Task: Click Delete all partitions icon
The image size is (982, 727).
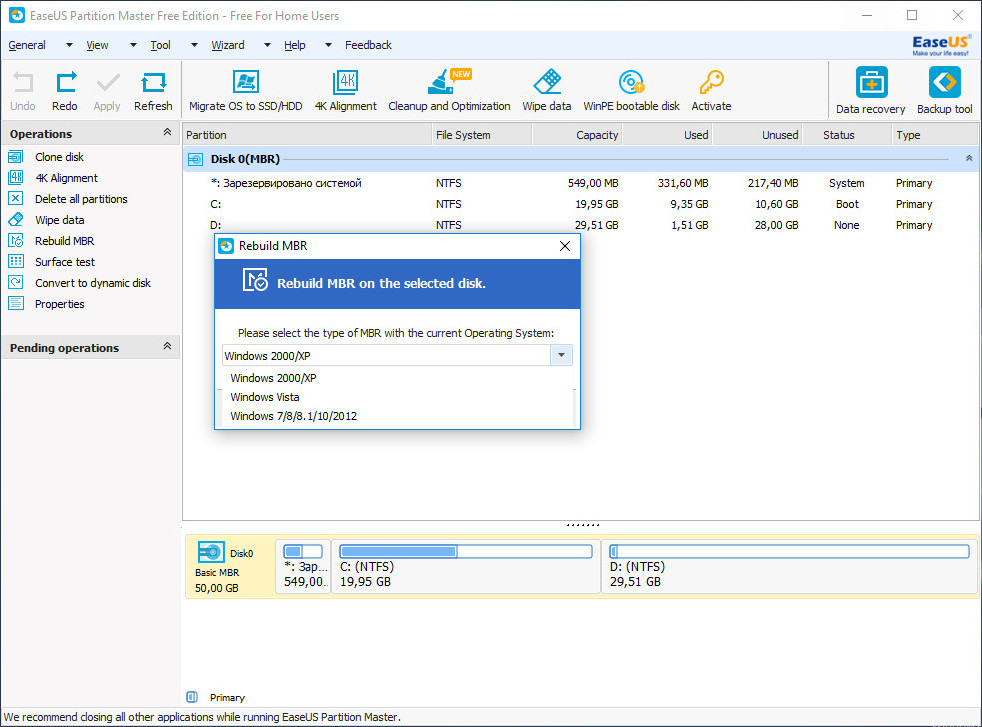Action: click(16, 199)
